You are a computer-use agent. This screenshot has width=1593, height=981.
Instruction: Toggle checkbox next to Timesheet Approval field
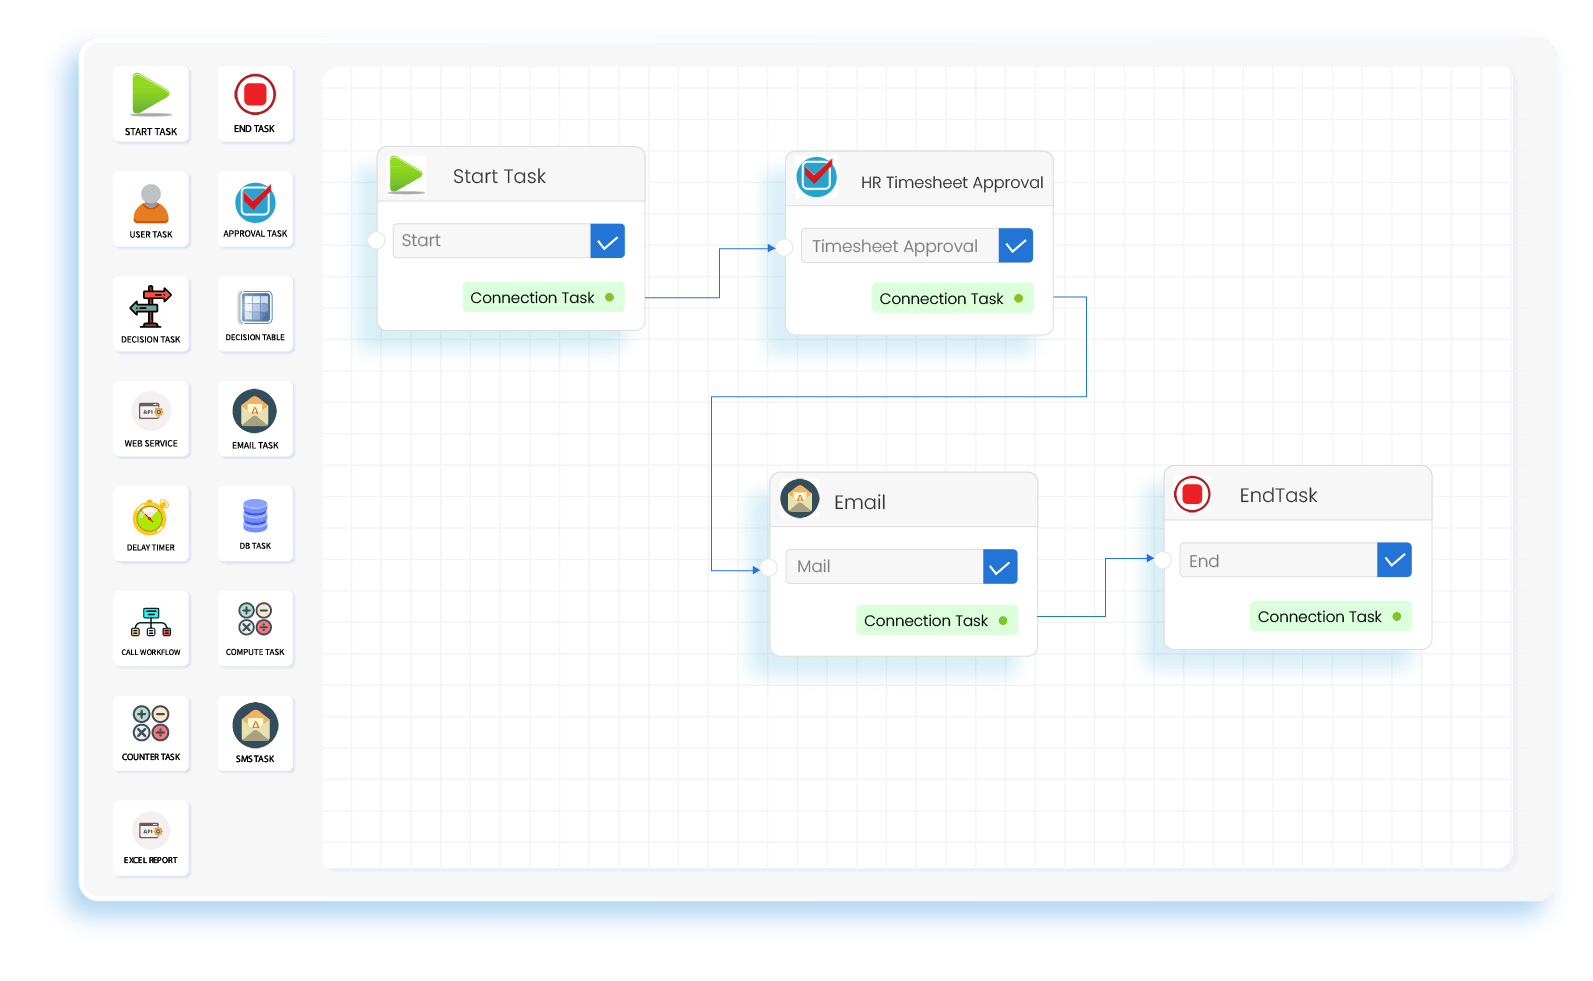[x=1015, y=246]
